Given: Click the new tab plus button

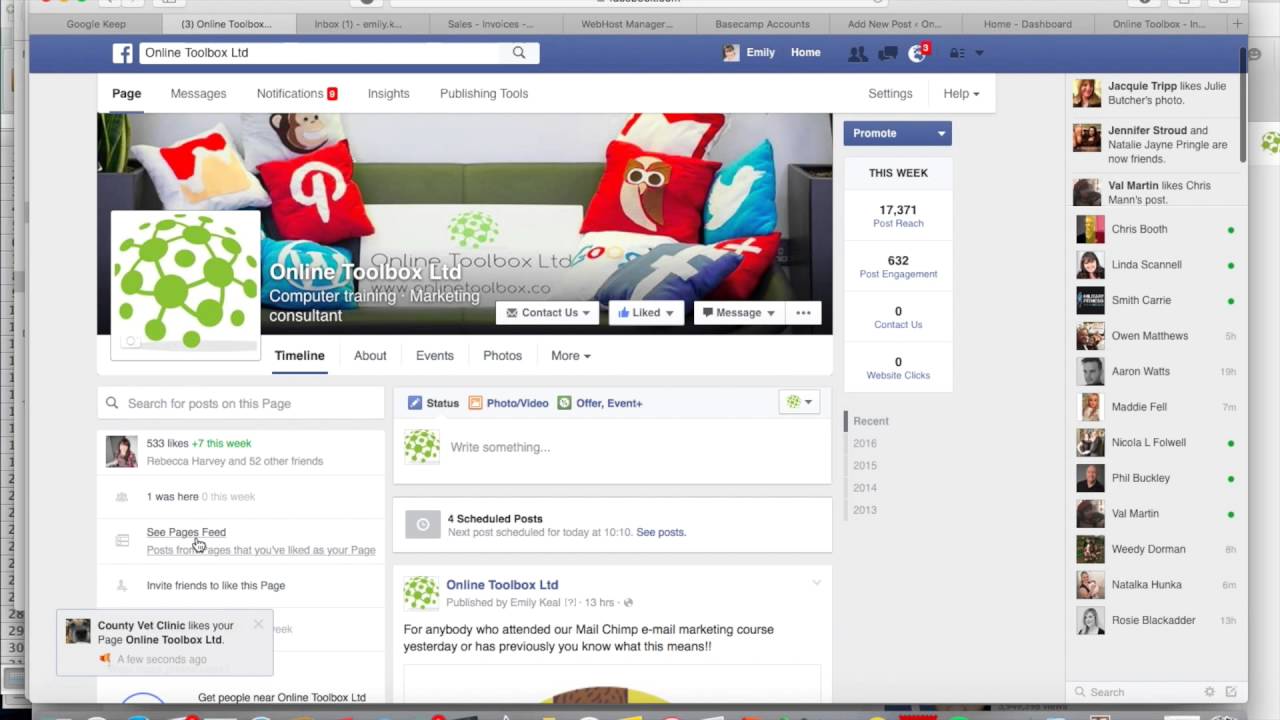Looking at the screenshot, I should [x=1238, y=24].
